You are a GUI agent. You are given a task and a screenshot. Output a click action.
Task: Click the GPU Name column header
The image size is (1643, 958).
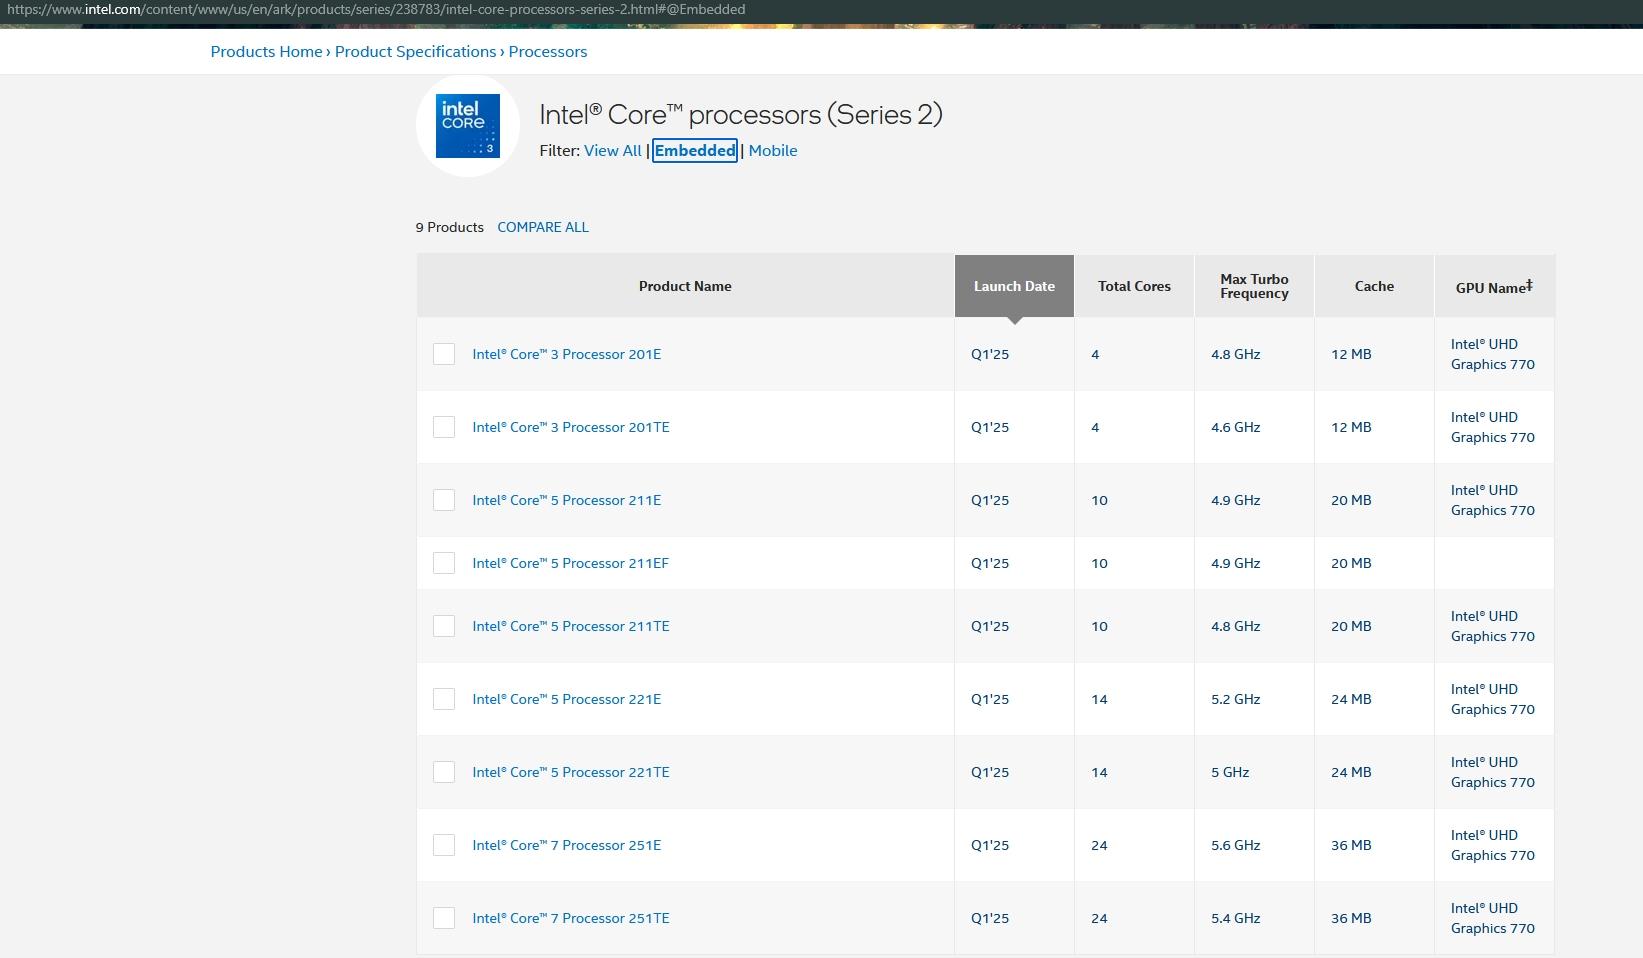[x=1492, y=287]
